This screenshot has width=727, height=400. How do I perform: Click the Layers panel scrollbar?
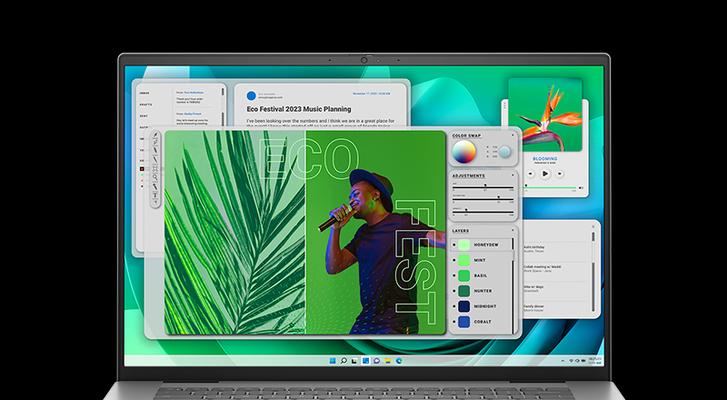(513, 285)
